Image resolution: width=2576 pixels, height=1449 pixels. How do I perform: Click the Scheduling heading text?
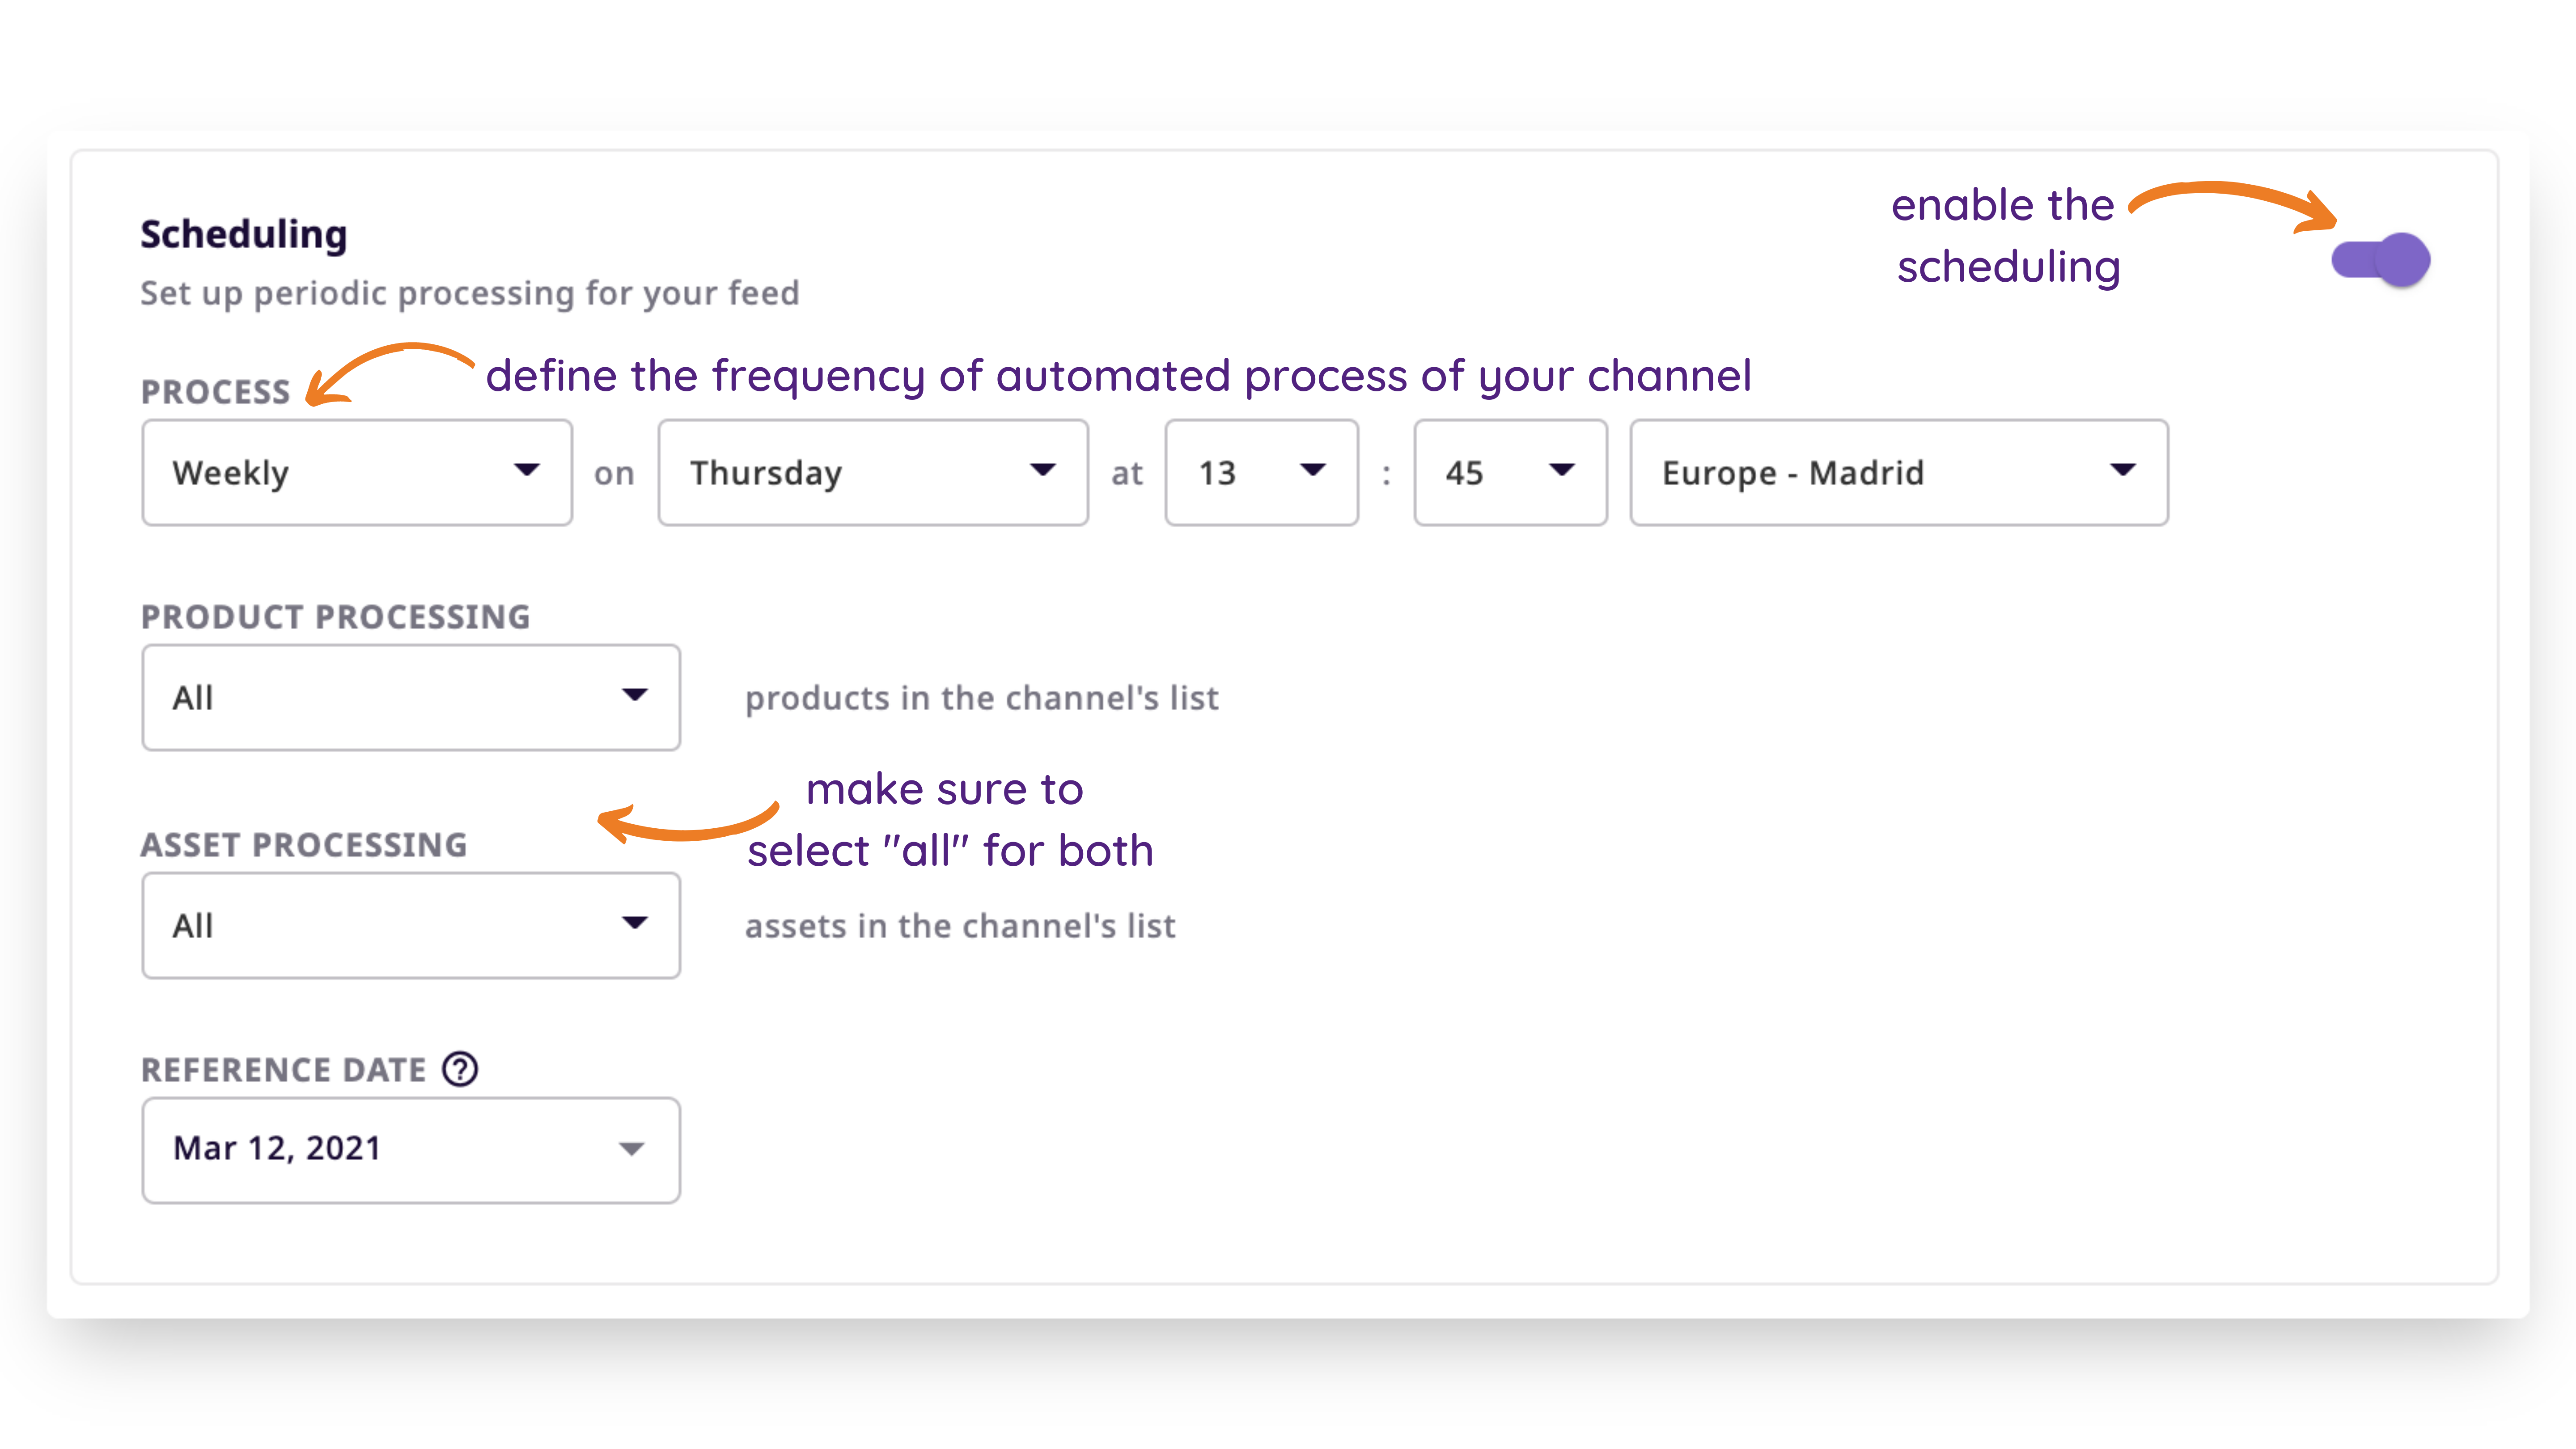[244, 234]
